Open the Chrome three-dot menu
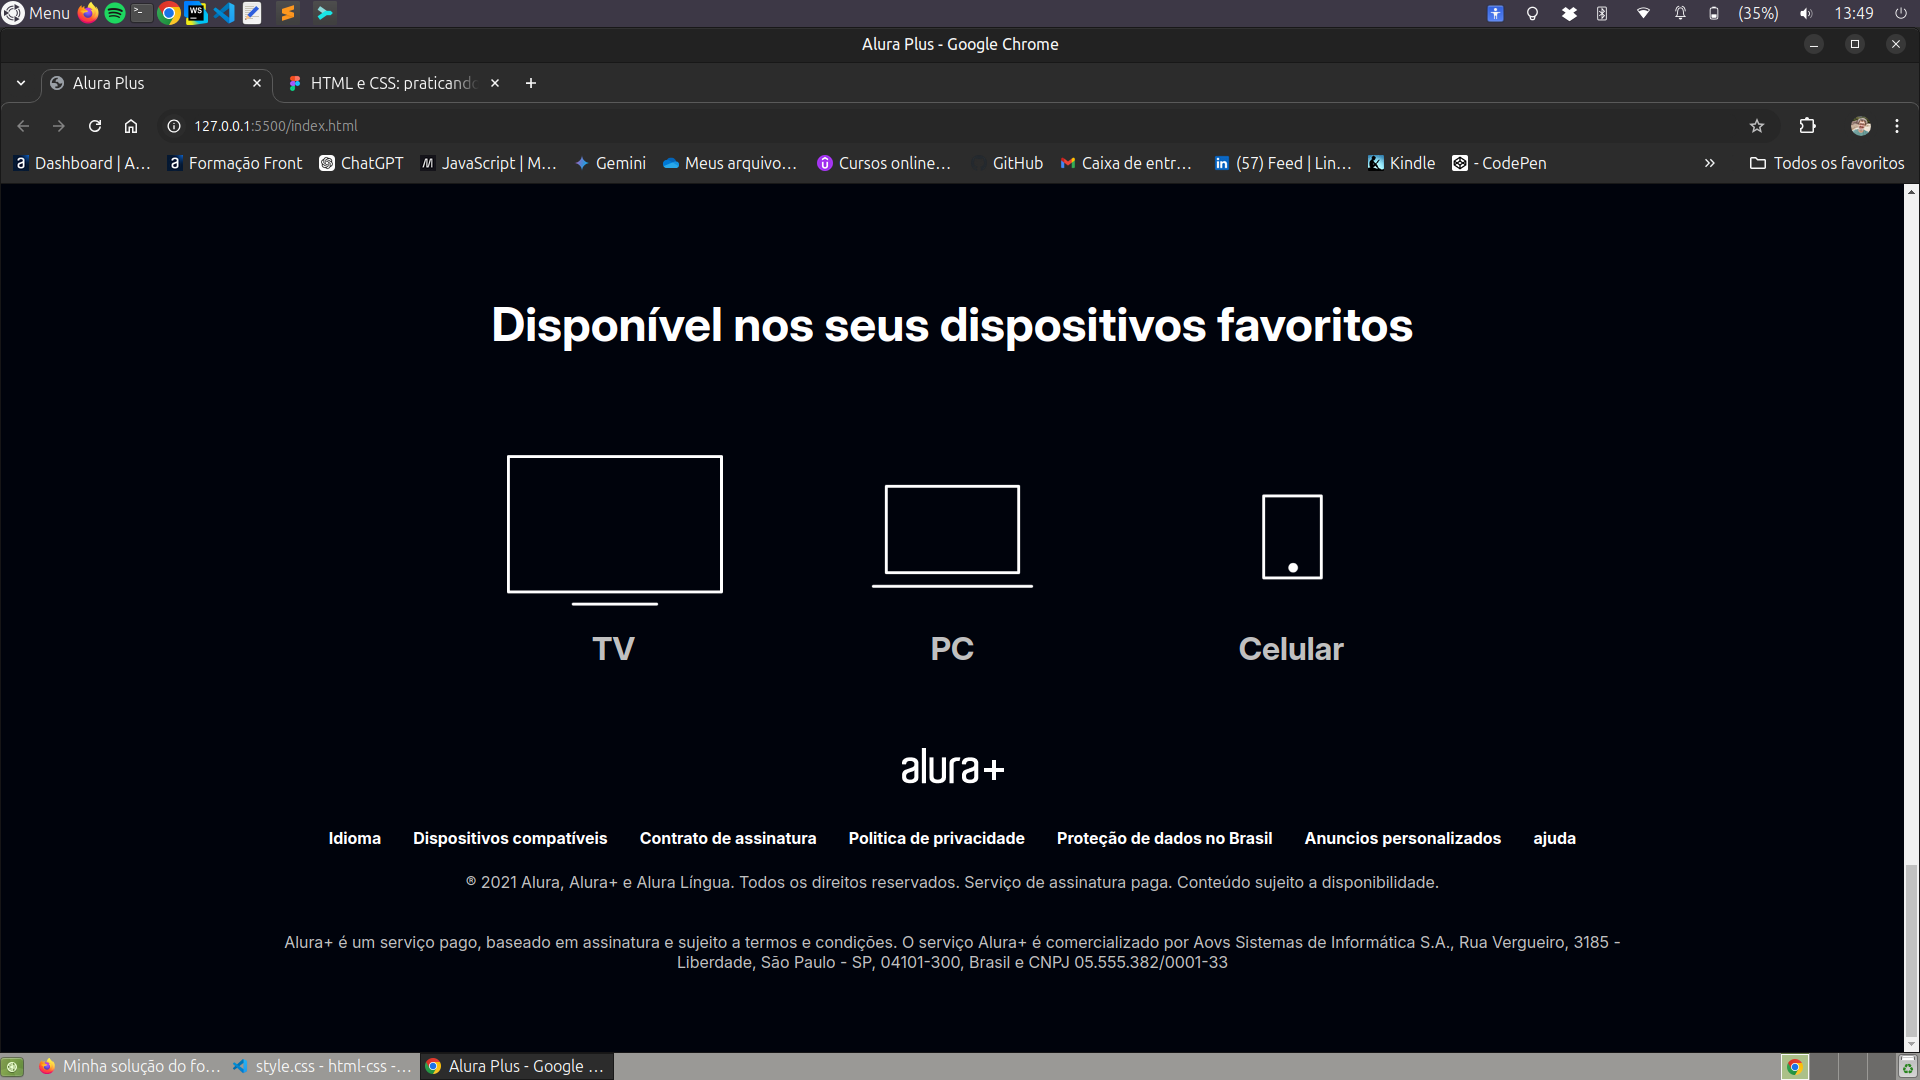Screen dimensions: 1920x1080 [1897, 126]
